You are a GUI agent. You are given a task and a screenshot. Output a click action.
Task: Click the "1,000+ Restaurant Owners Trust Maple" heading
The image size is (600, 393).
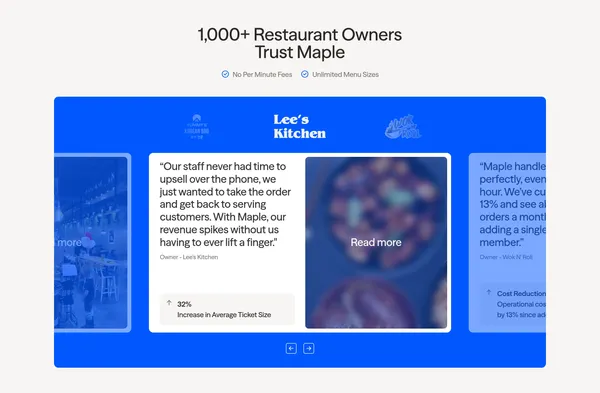pyautogui.click(x=300, y=43)
